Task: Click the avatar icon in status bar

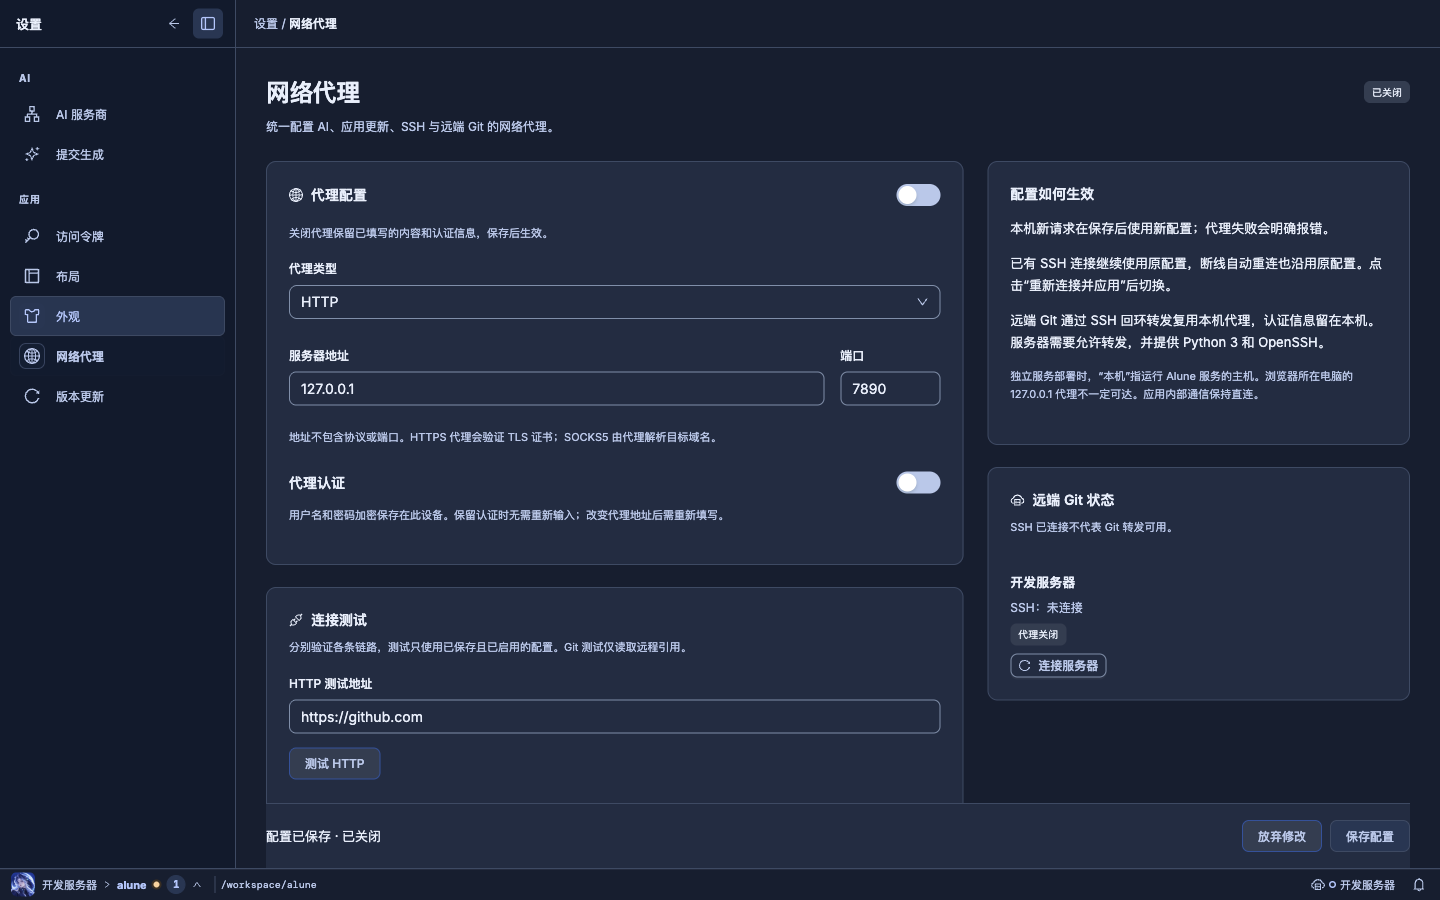Action: 23,885
